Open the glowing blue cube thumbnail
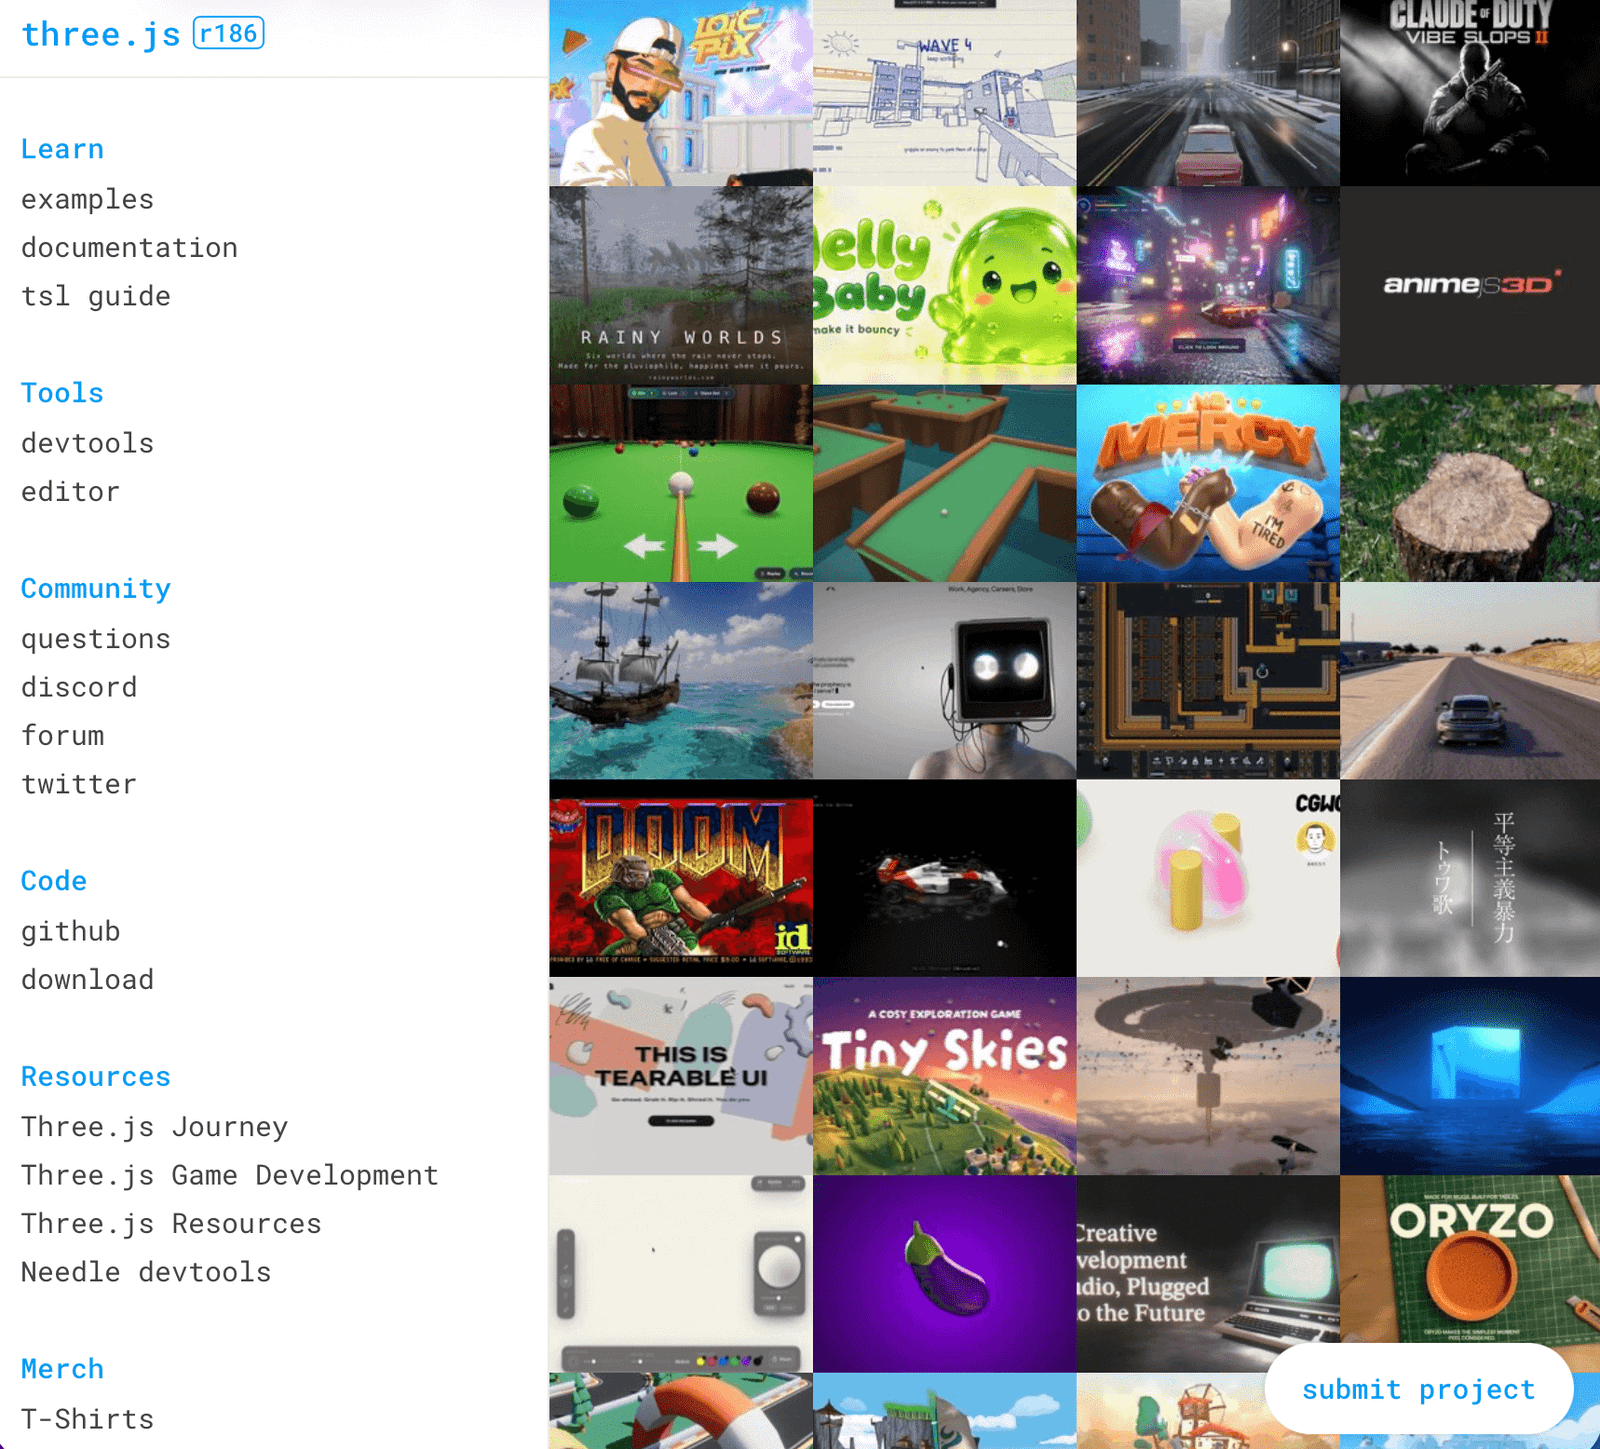Screen dimensions: 1600x1449 click(x=1470, y=1076)
